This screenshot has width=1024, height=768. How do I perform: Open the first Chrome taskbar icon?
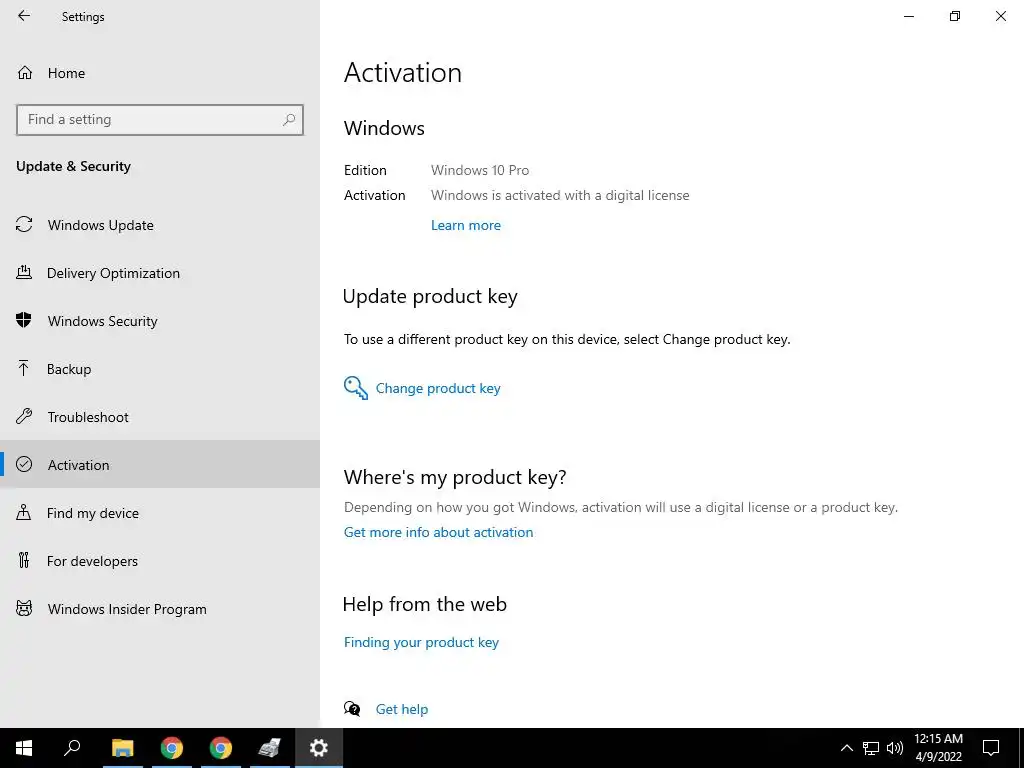coord(172,748)
